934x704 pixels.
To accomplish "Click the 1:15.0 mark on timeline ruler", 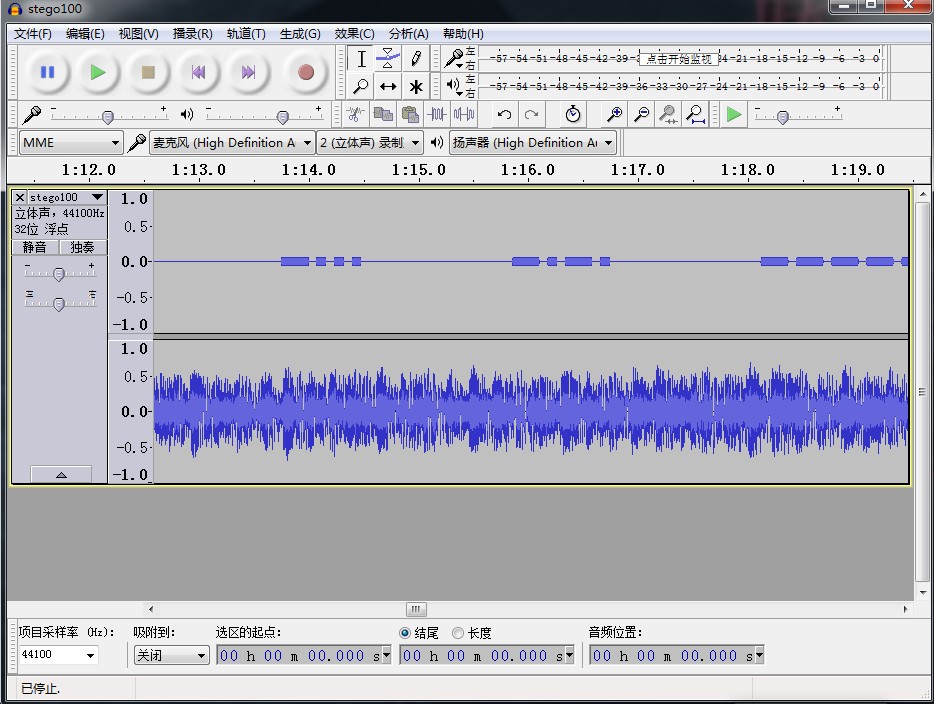I will [x=418, y=170].
